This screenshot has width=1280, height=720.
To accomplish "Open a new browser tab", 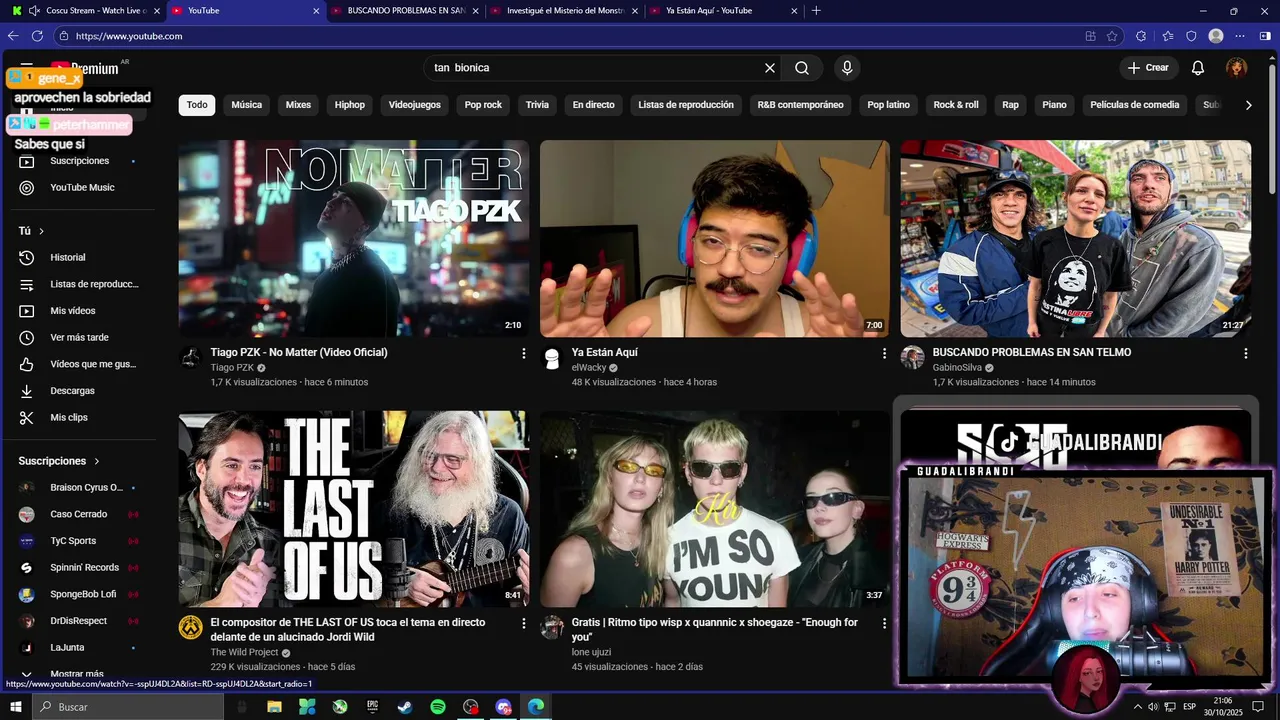I will (816, 11).
